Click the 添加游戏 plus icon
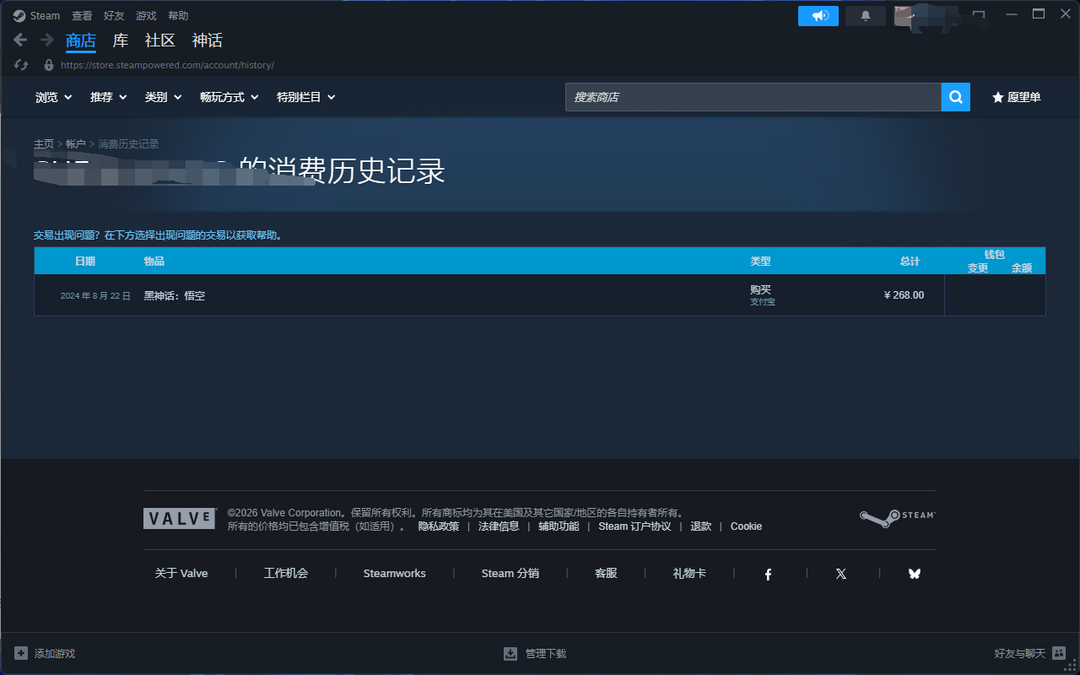This screenshot has height=675, width=1080. click(21, 653)
